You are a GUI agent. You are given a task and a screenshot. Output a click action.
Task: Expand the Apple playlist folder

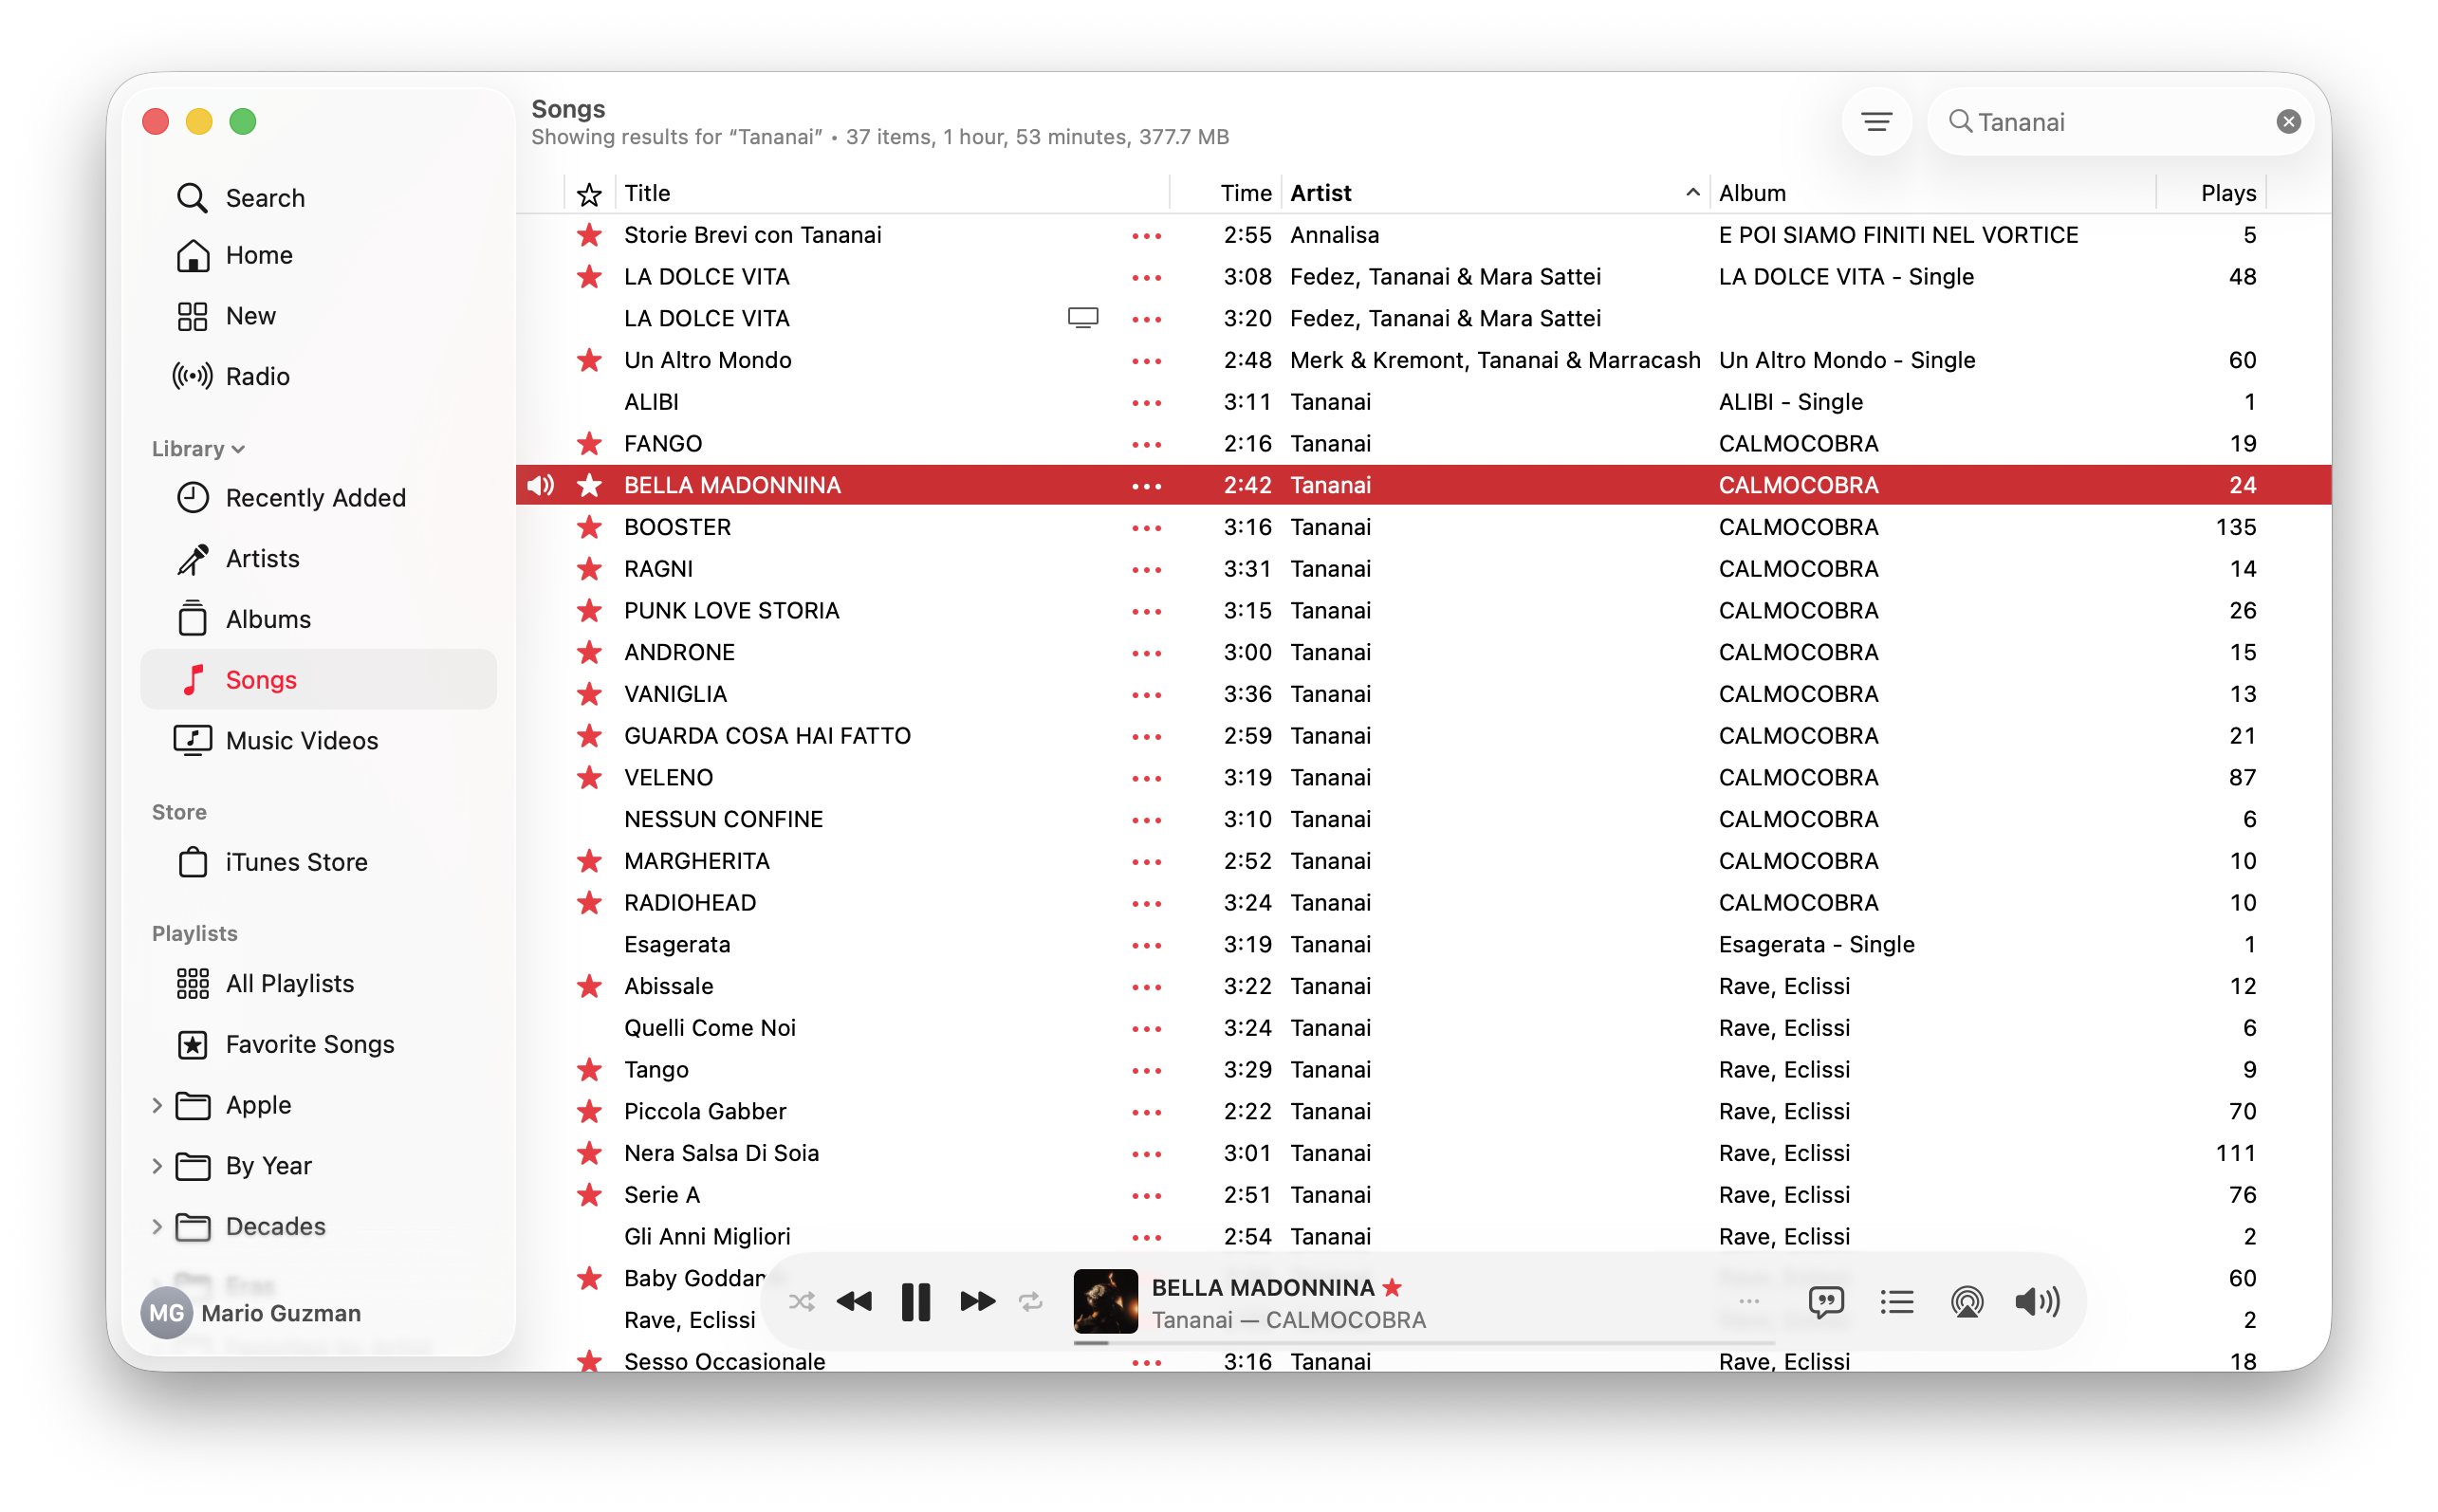(157, 1104)
